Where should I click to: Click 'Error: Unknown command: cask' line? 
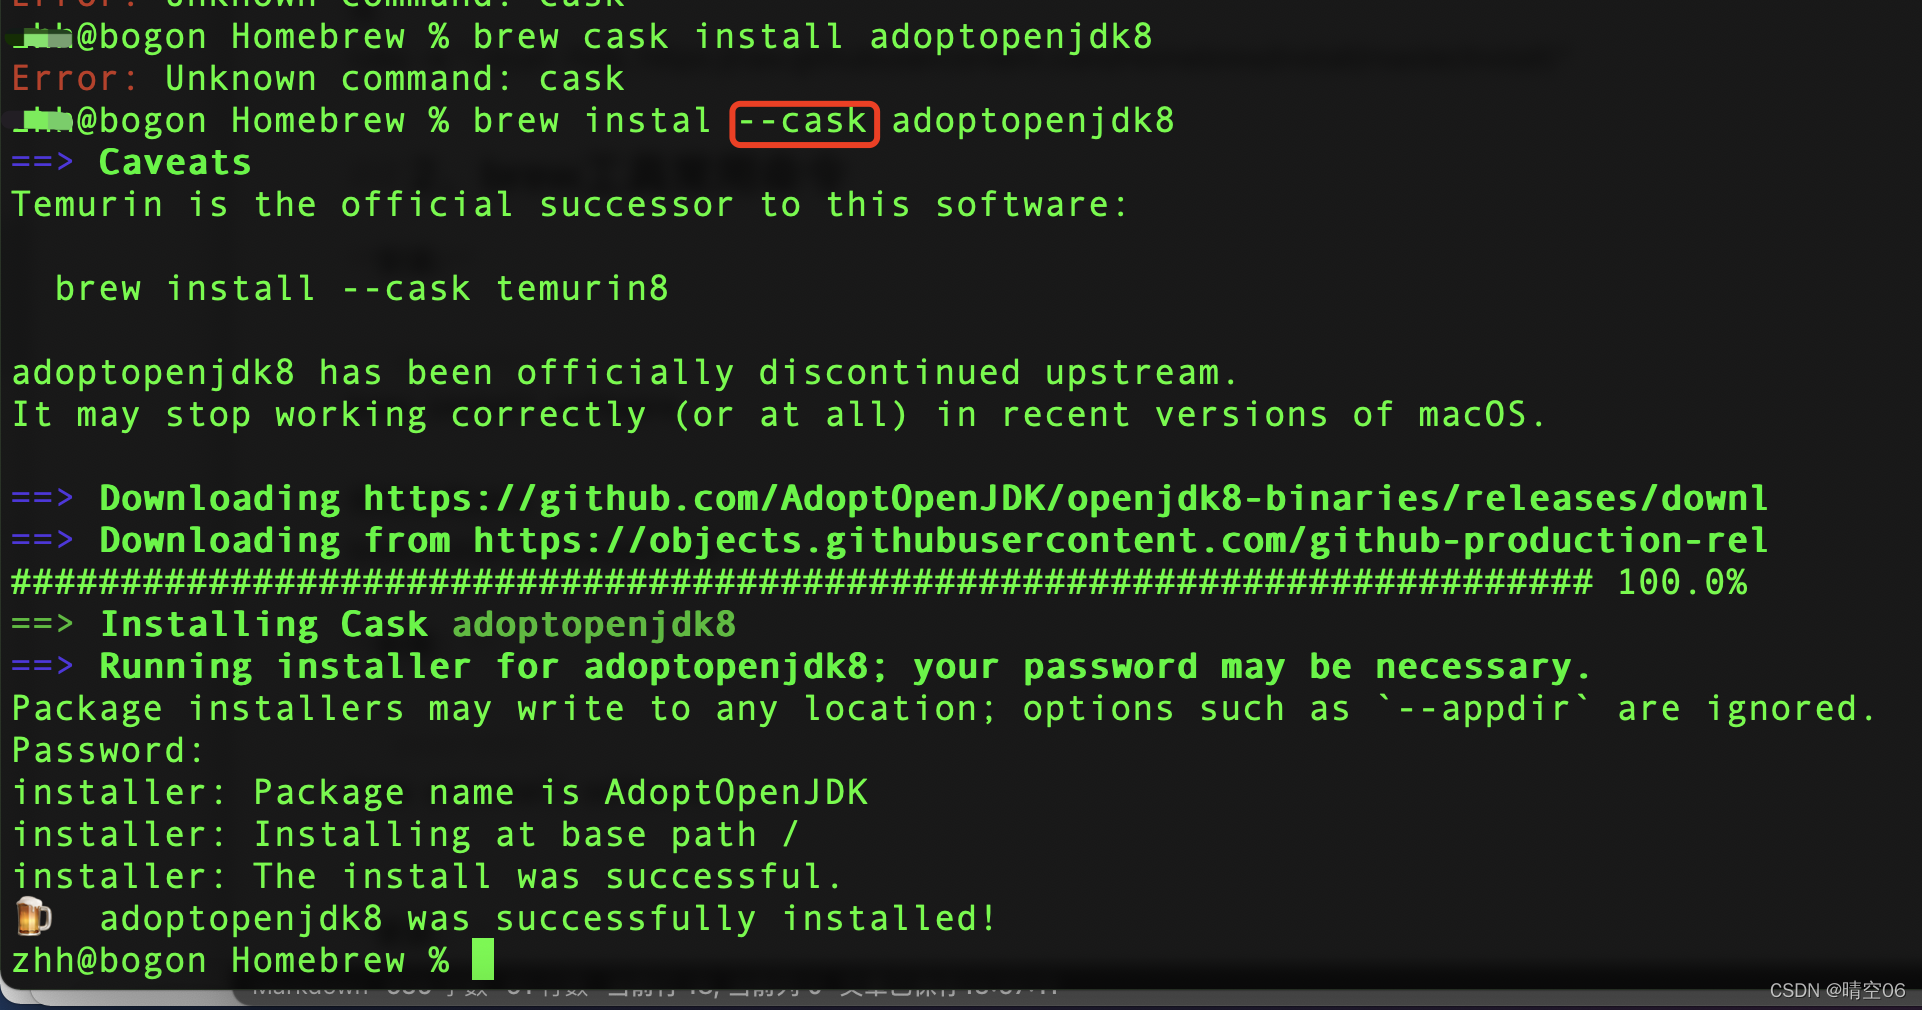click(318, 79)
